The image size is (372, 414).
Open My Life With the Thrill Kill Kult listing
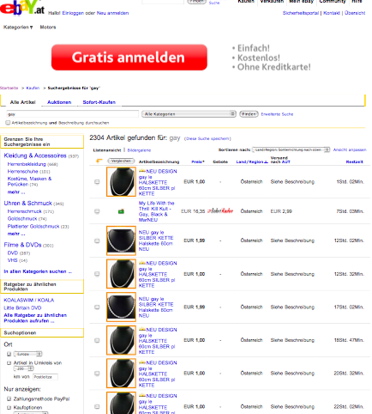point(156,211)
